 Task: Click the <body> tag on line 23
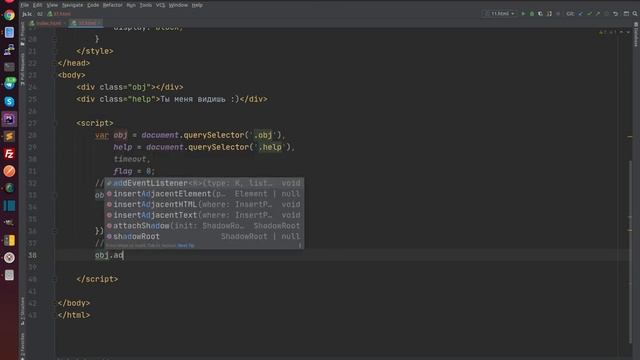pos(71,76)
